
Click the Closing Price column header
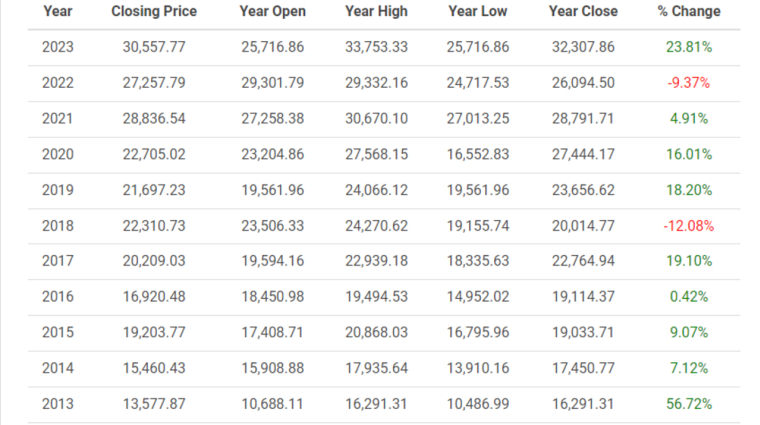tap(154, 12)
